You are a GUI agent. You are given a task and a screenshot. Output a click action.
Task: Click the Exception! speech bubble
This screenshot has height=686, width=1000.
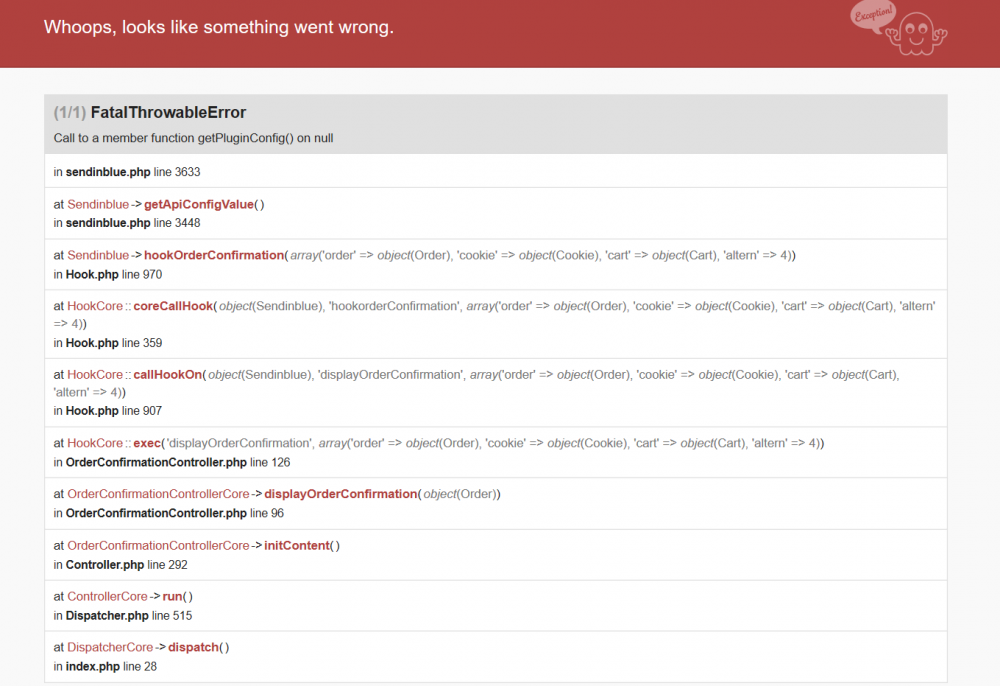(873, 15)
